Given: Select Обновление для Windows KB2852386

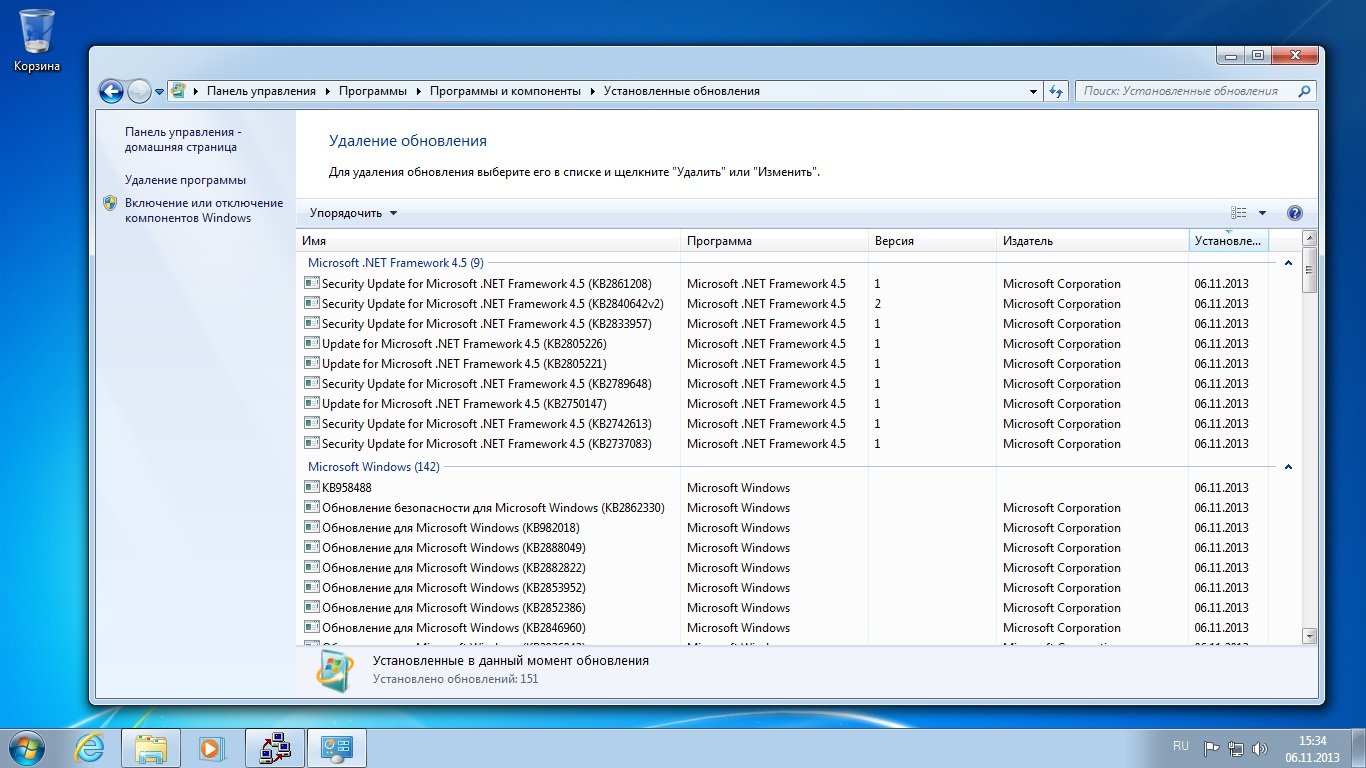Looking at the screenshot, I should pyautogui.click(x=783, y=608).
